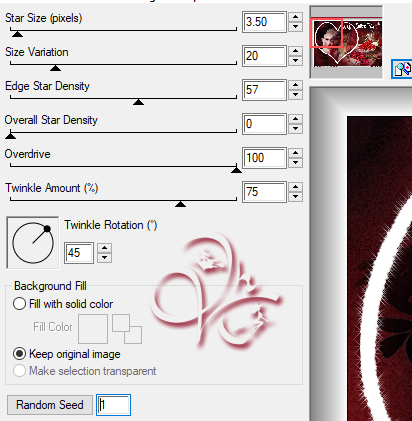The height and width of the screenshot is (421, 412).
Task: Click the swap colors overlapping squares icon
Action: click(127, 329)
